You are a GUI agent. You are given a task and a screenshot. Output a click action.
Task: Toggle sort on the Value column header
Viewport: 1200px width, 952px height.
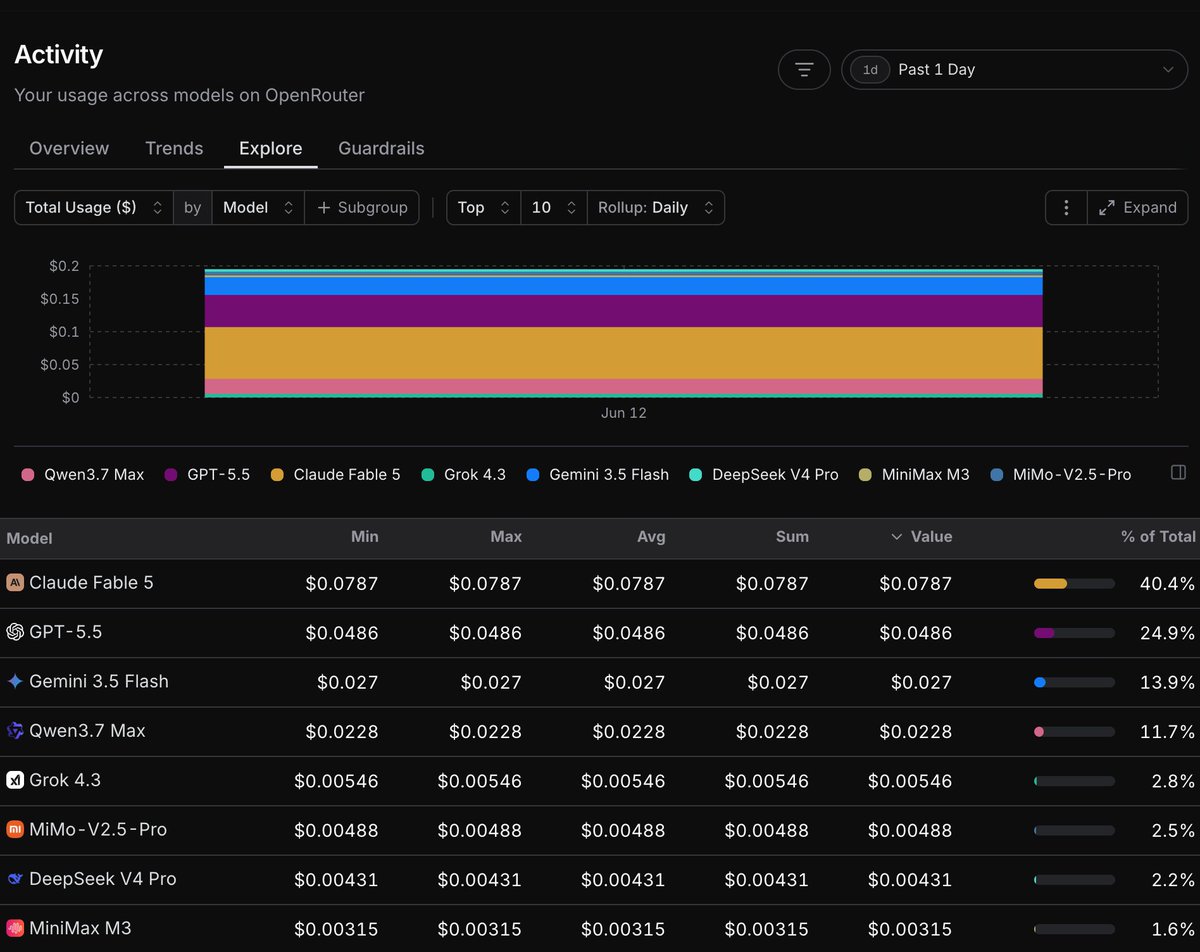[x=921, y=537]
